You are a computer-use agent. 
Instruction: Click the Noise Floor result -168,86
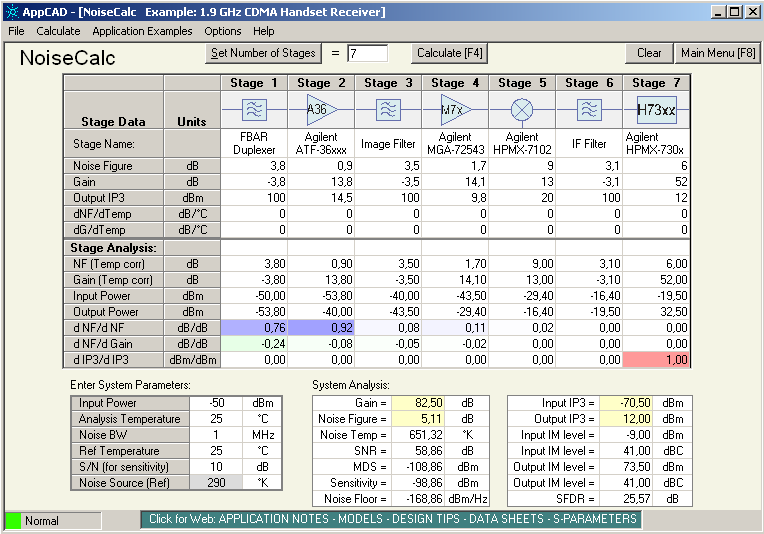(x=418, y=499)
